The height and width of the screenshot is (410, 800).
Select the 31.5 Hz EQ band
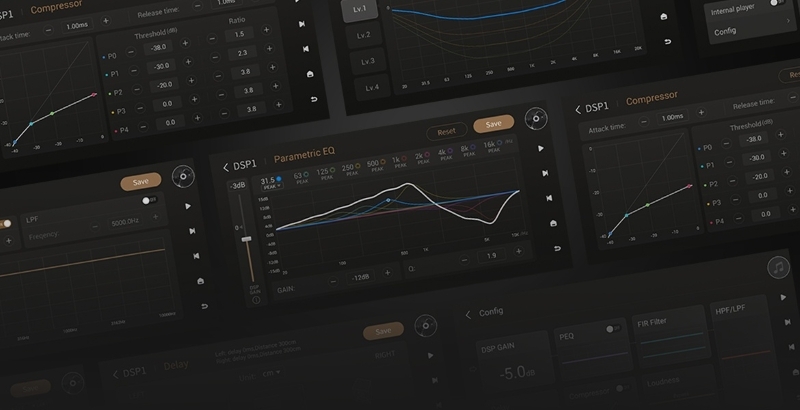271,181
